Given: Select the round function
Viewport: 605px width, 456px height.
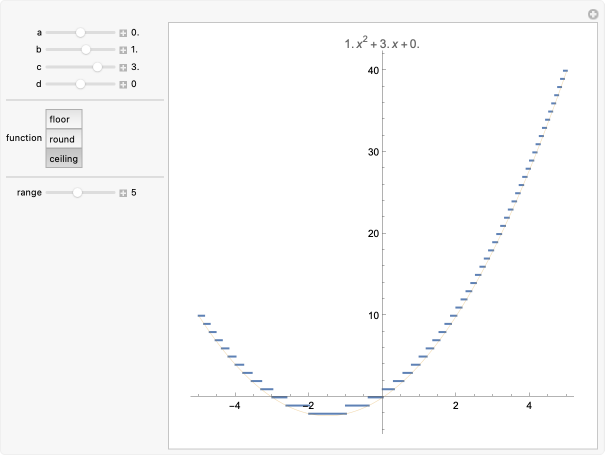Looking at the screenshot, I should point(63,139).
